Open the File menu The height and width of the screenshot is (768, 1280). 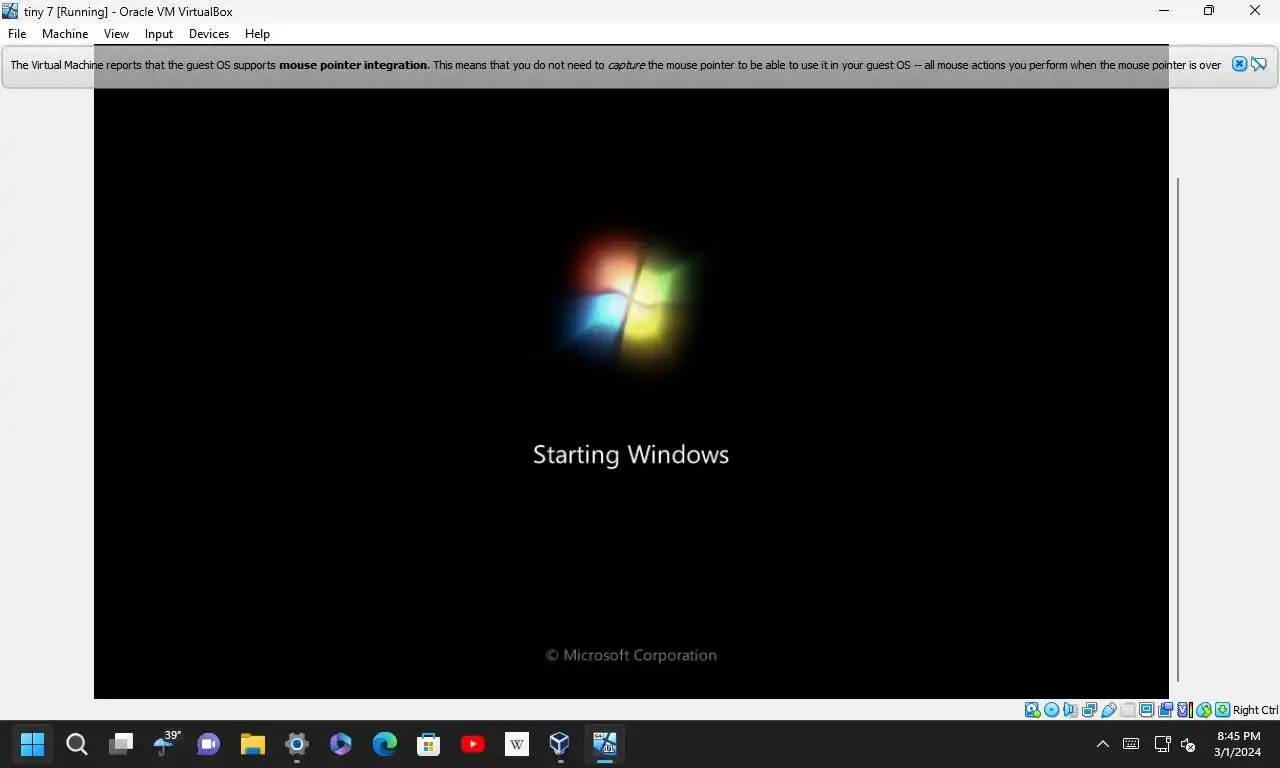coord(17,34)
